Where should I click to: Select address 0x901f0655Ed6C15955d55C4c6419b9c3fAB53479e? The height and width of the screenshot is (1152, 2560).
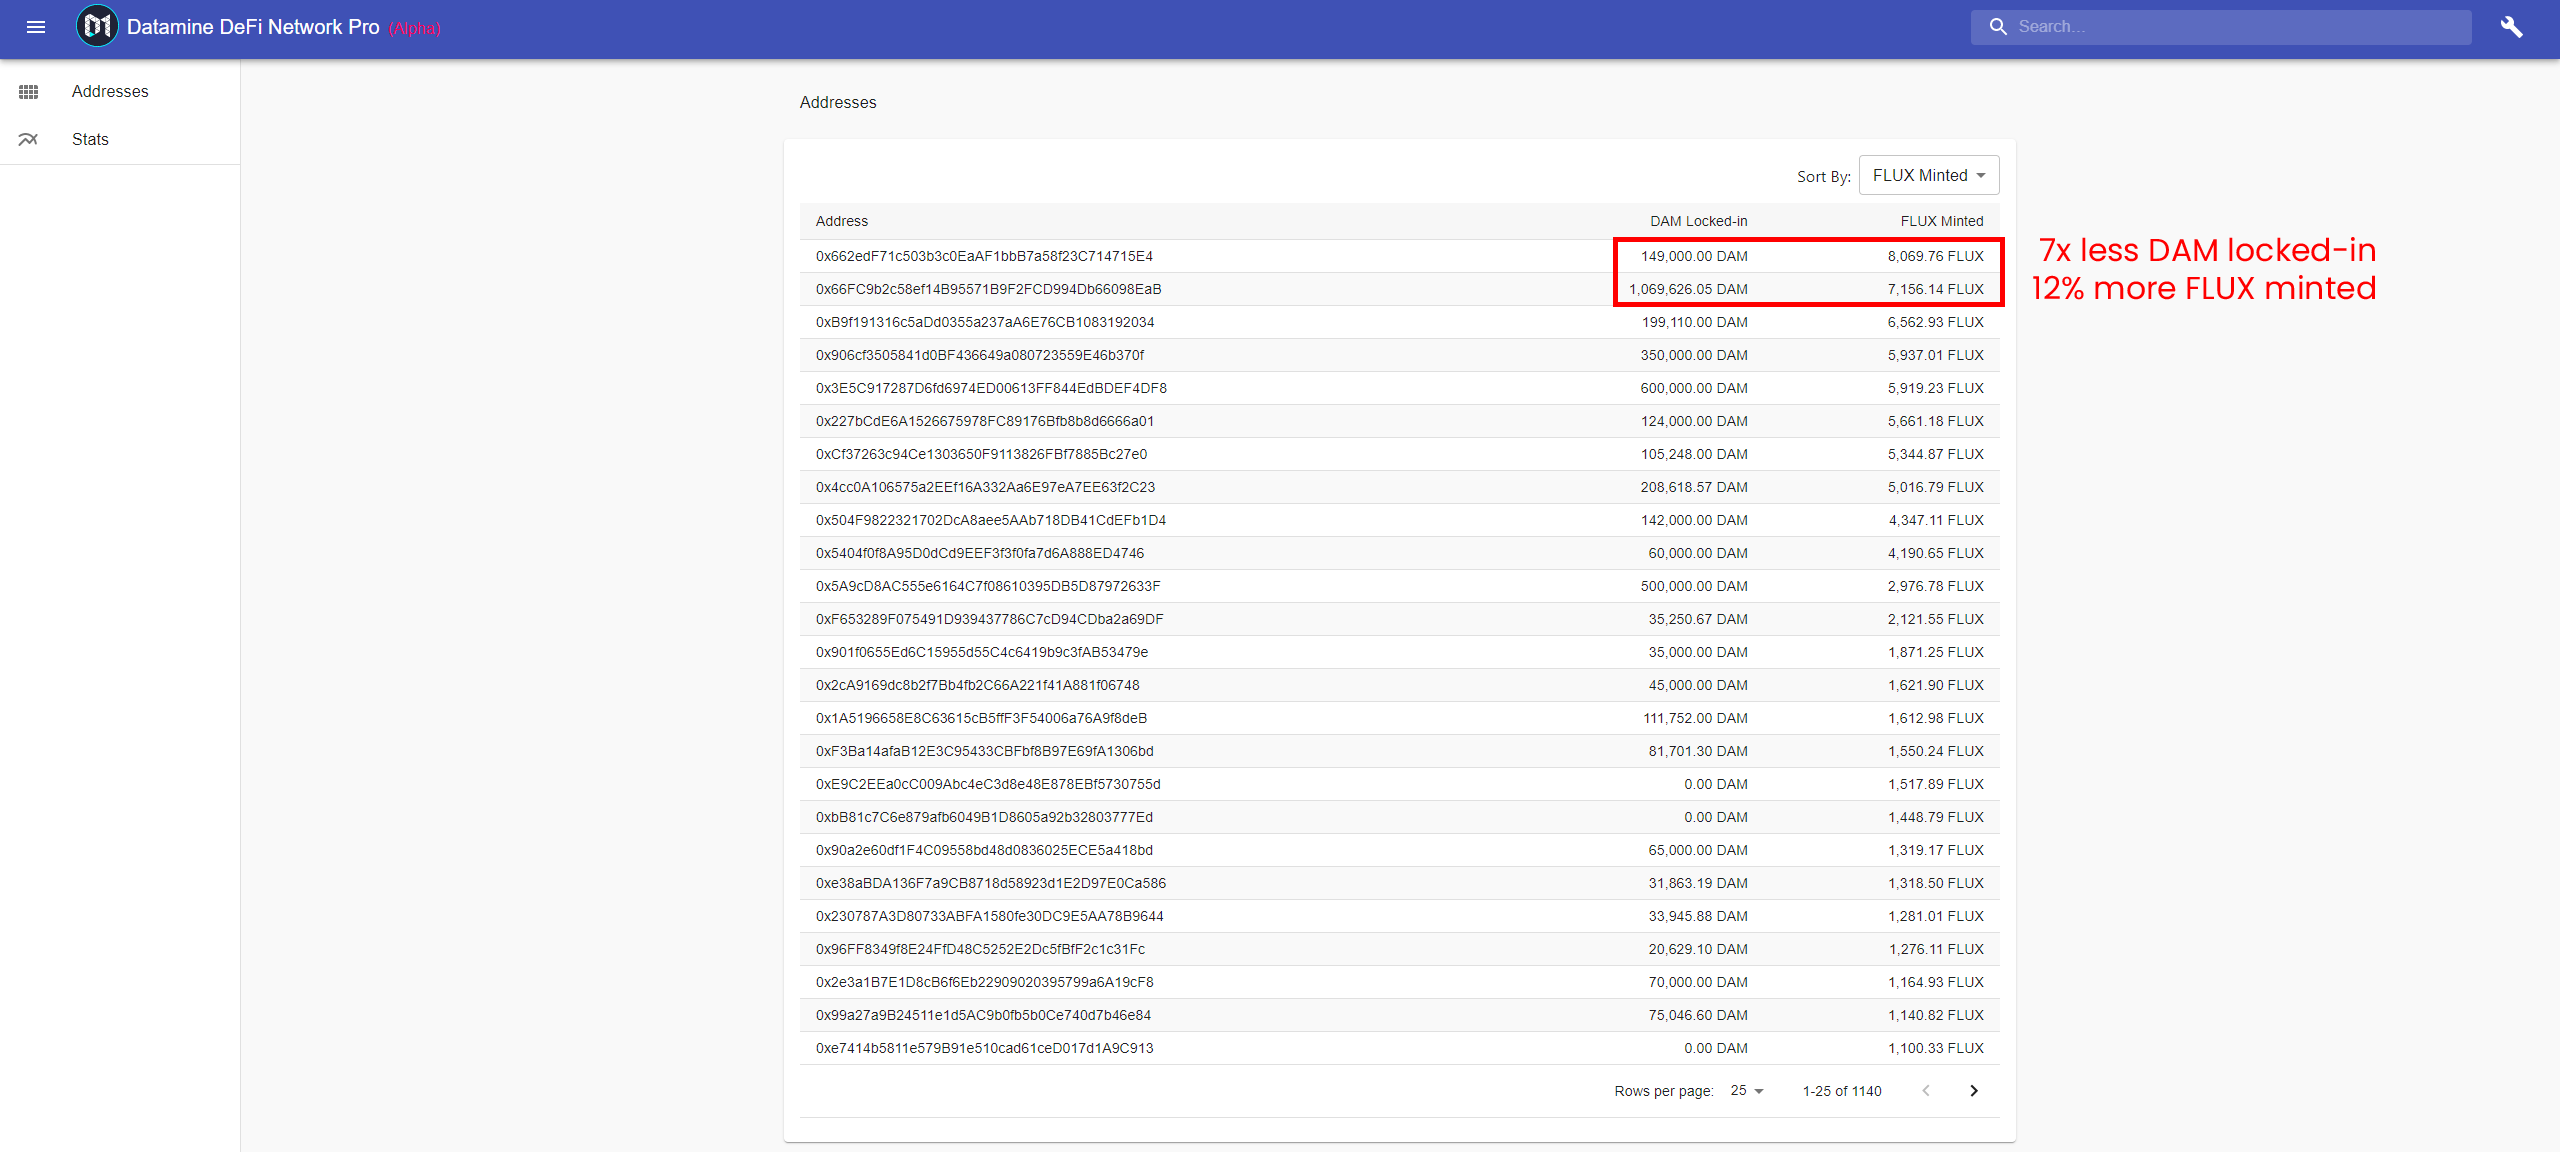(x=982, y=652)
